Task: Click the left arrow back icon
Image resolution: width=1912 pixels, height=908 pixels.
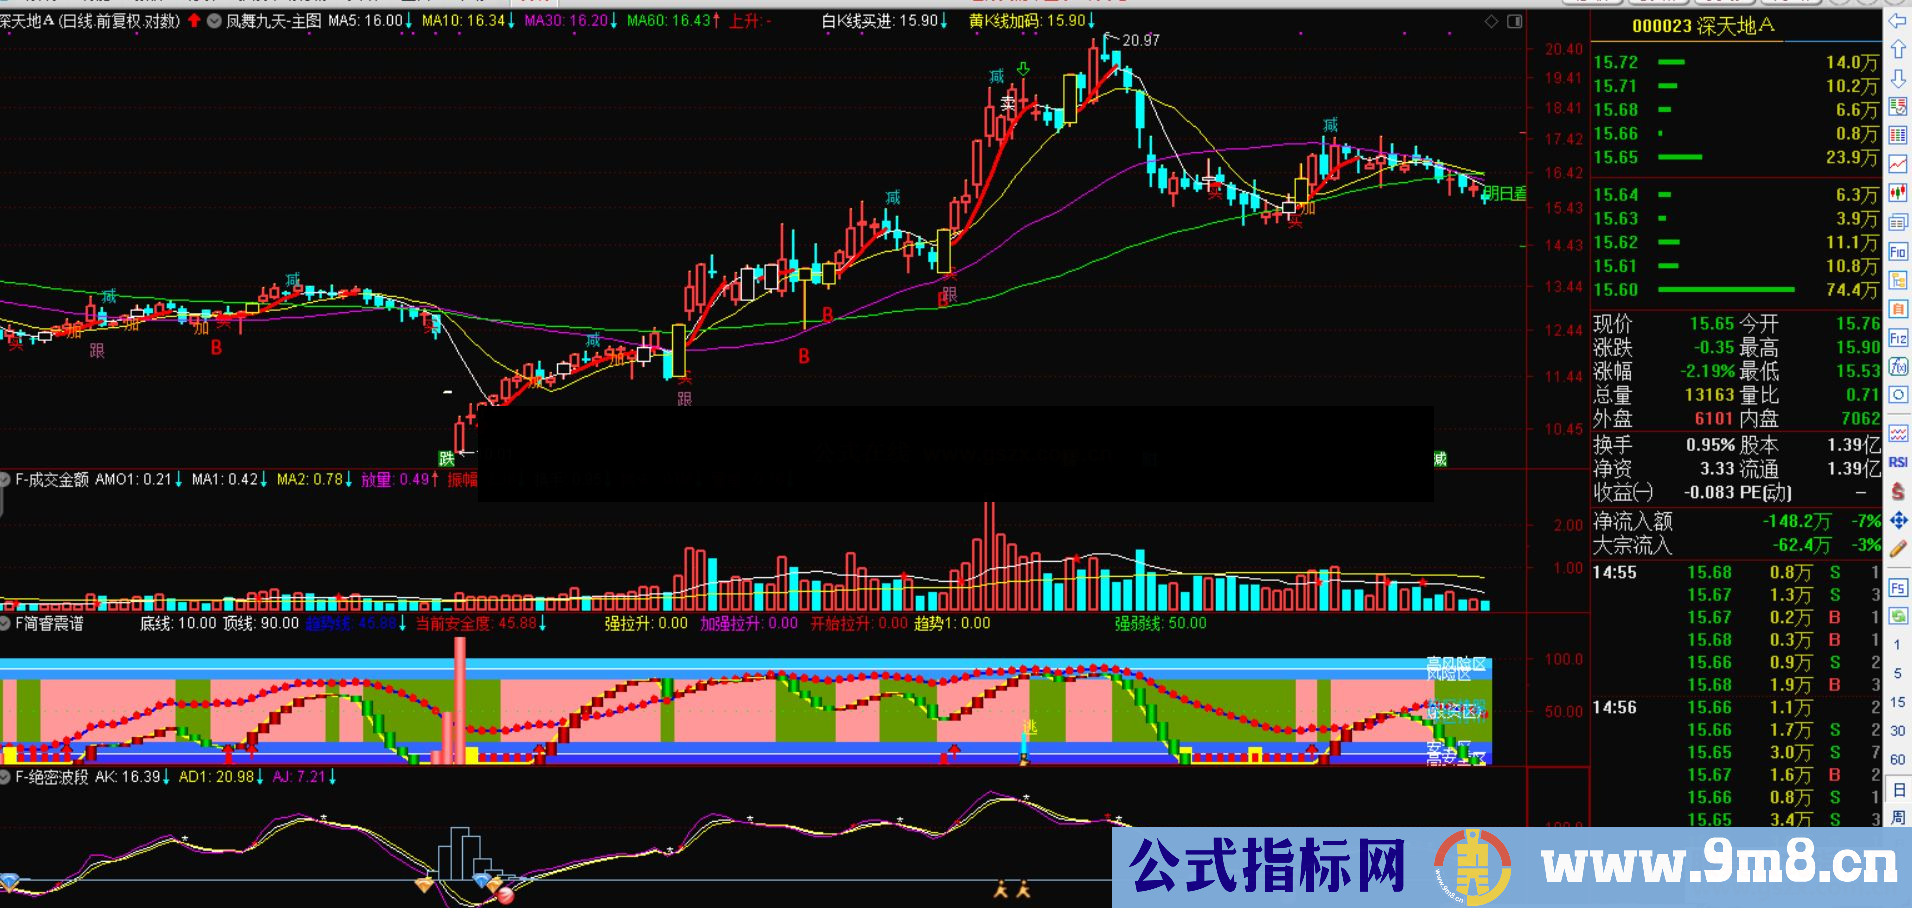Action: coord(1897,20)
